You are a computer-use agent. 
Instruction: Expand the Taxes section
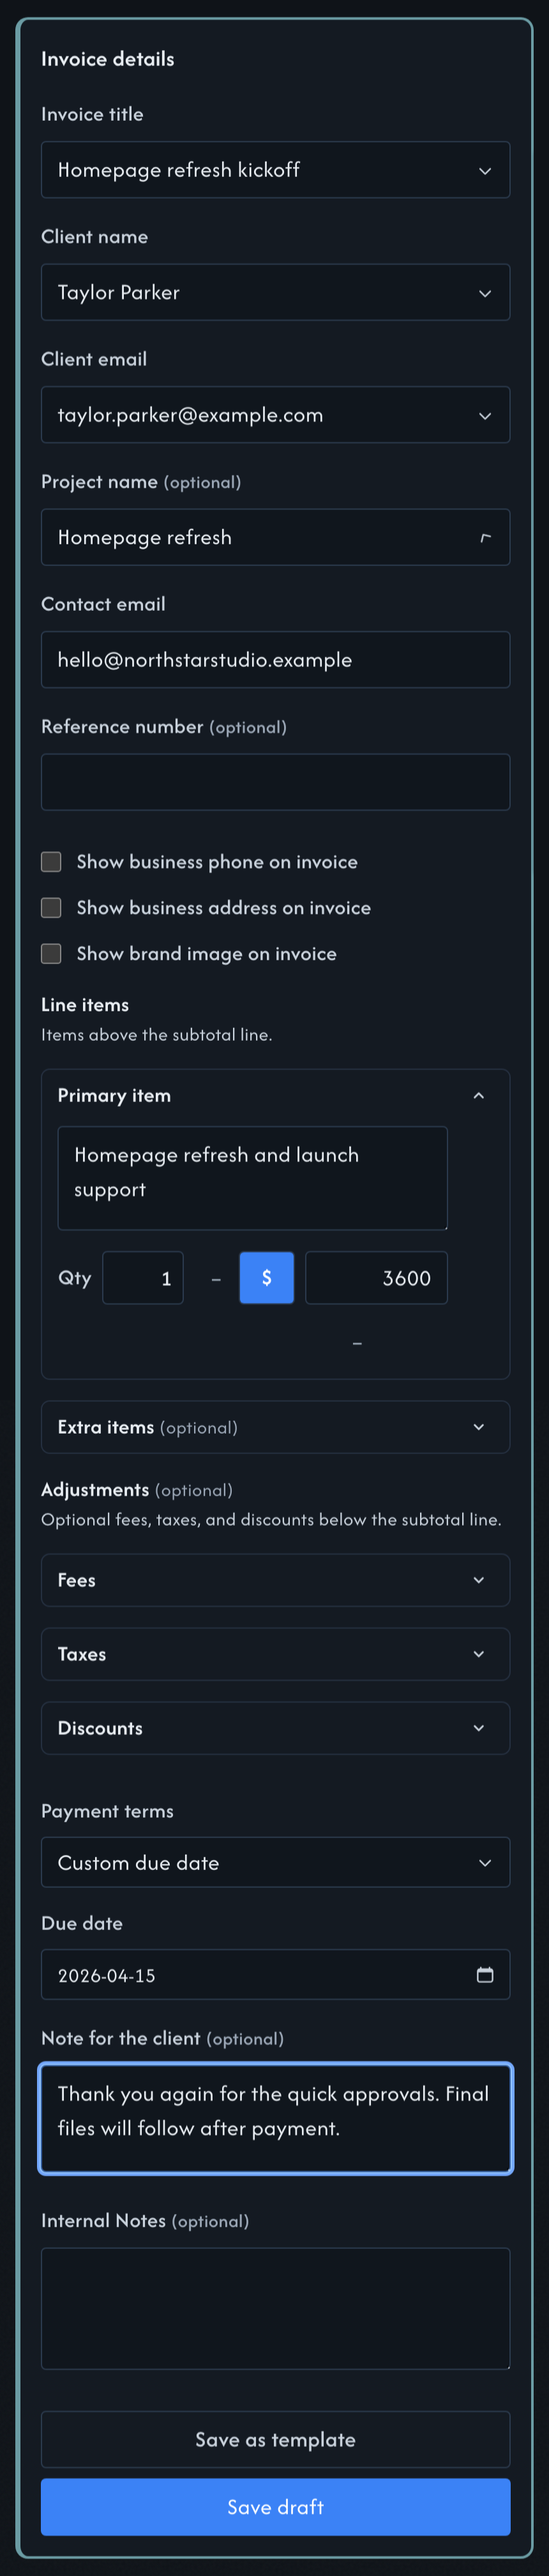click(479, 1654)
